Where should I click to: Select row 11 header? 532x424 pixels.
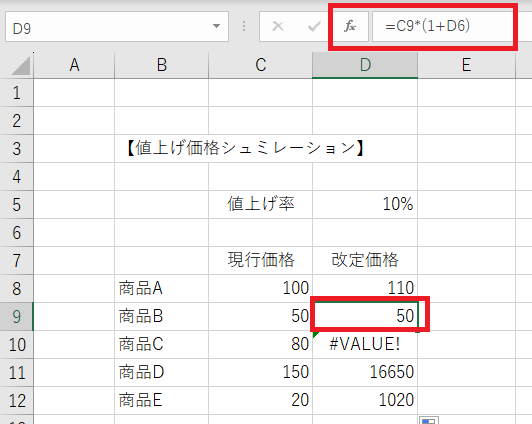pos(17,373)
